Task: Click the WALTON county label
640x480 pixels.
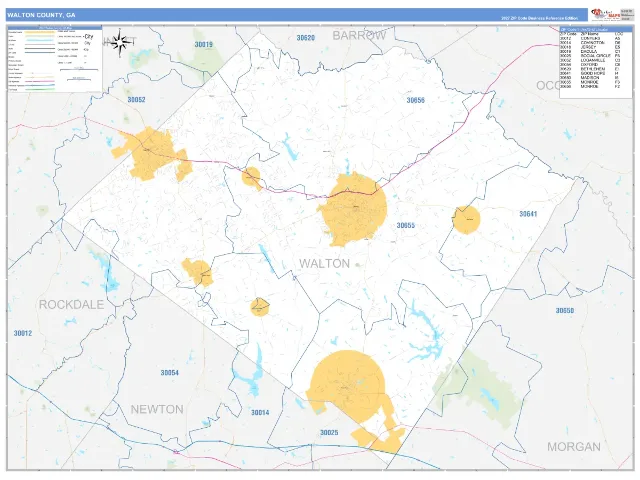Action: [x=324, y=263]
